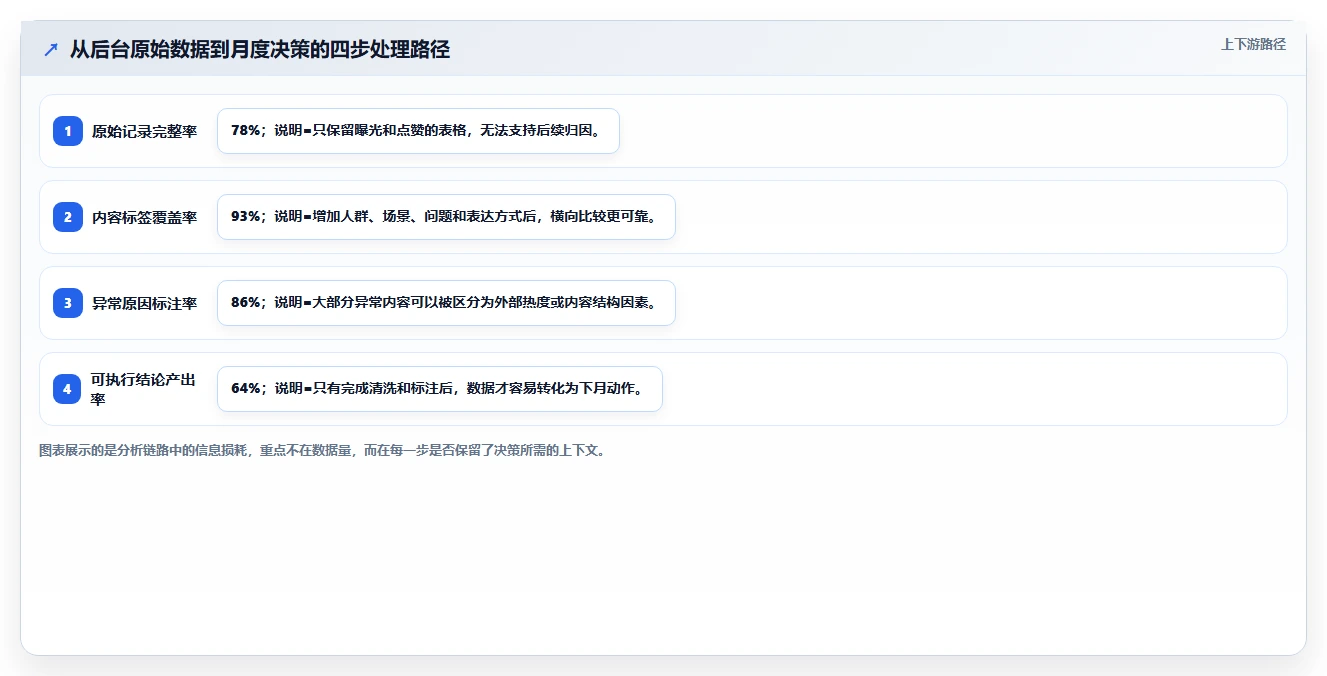Click the step 2 number badge
Viewport: 1327px width, 676px height.
(68, 217)
